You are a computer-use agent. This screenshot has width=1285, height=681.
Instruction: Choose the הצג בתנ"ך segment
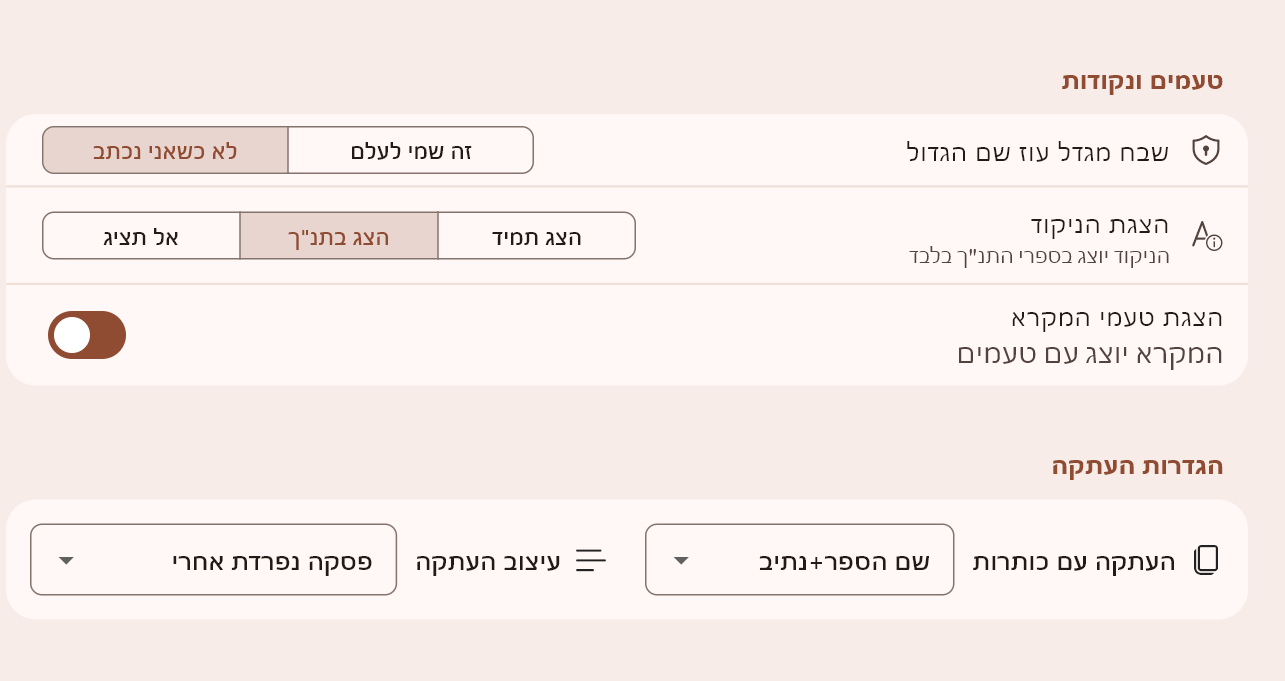click(x=339, y=236)
